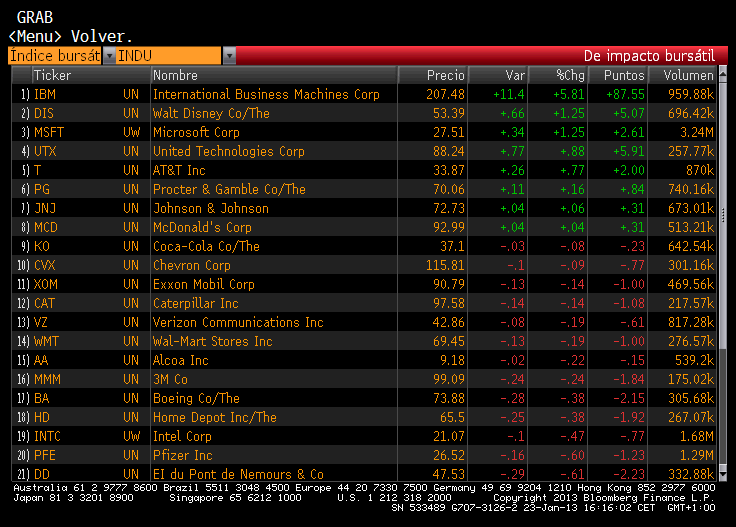Select the DIS ticker
This screenshot has width=736, height=527.
[44, 114]
